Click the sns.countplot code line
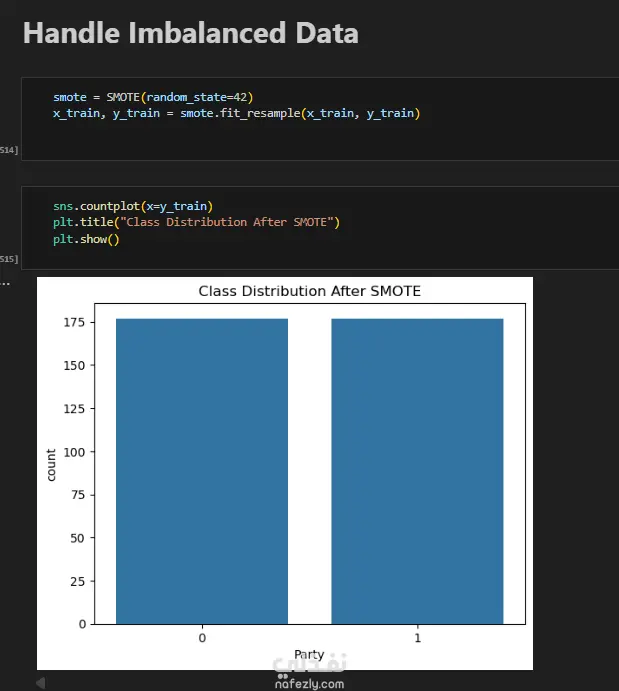Screen dimensions: 619x691 (133, 205)
